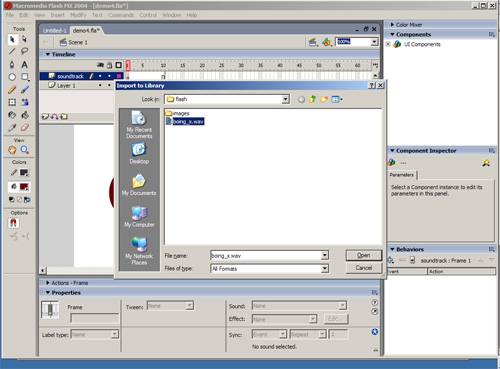Image resolution: width=500 pixels, height=369 pixels.
Task: Click the Up One Level folder icon
Action: point(313,99)
